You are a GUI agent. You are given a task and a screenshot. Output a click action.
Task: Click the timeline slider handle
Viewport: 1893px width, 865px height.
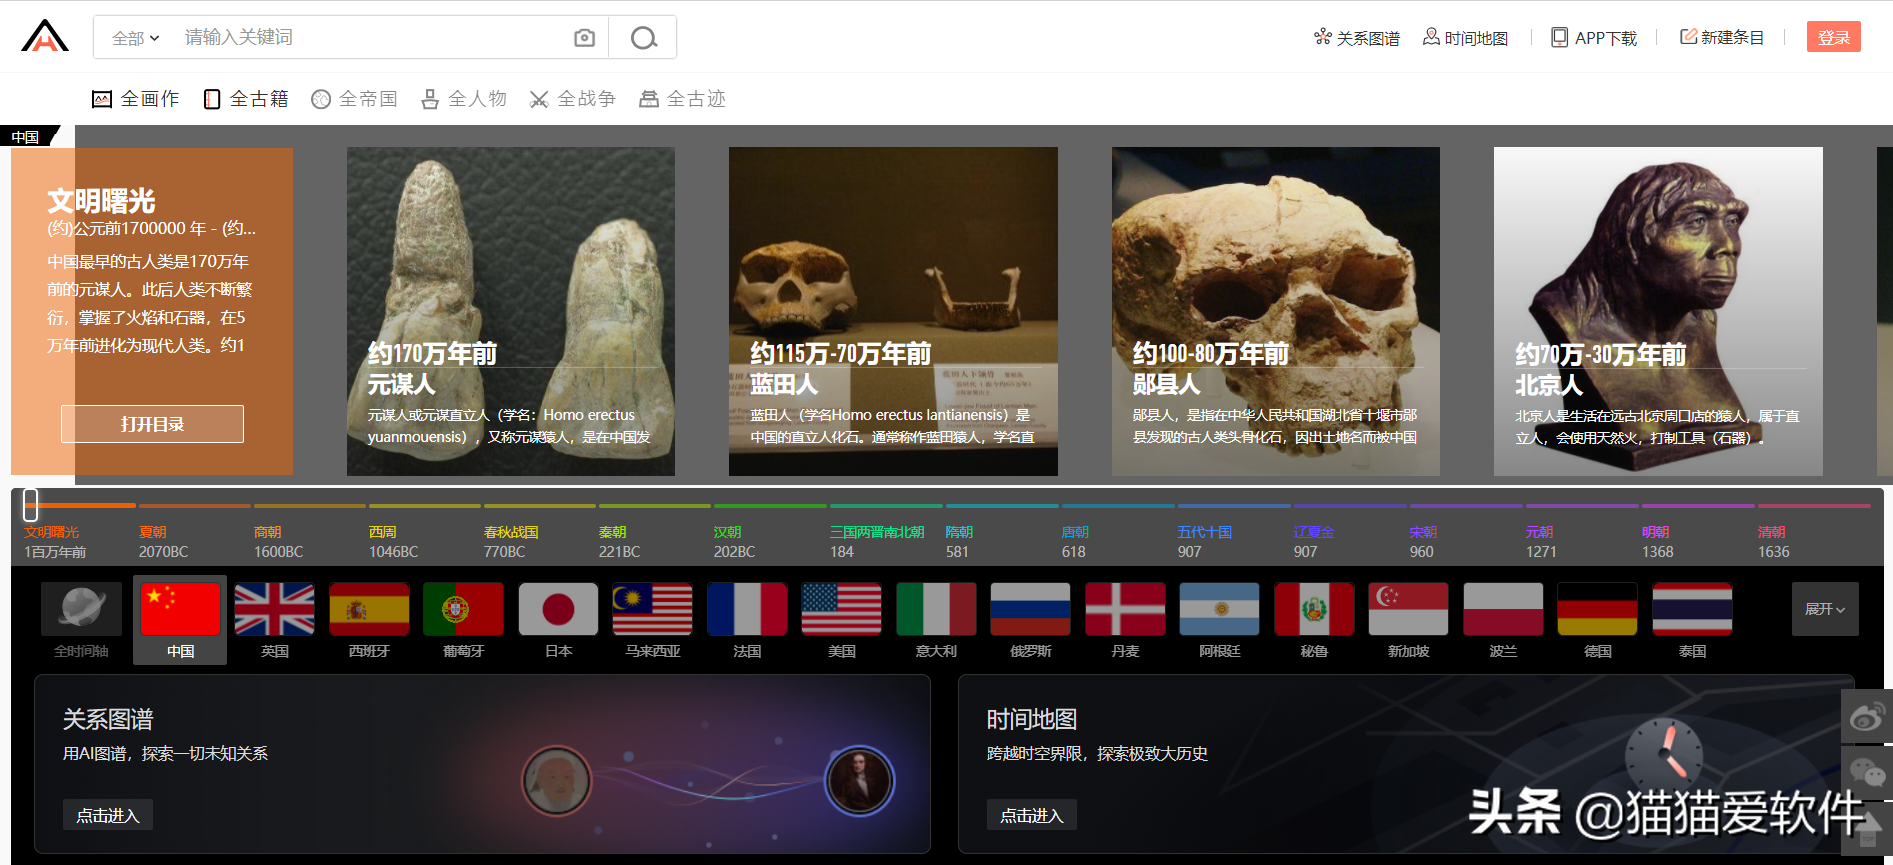click(31, 504)
